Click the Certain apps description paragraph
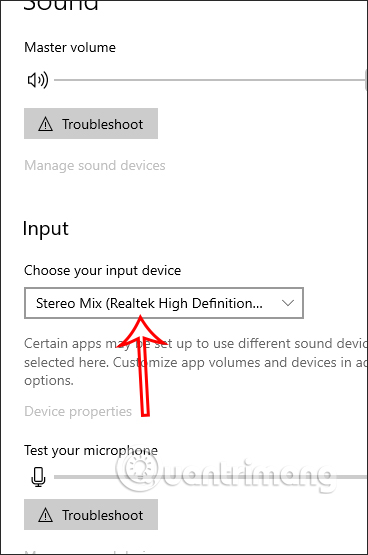368x555 pixels. point(195,362)
